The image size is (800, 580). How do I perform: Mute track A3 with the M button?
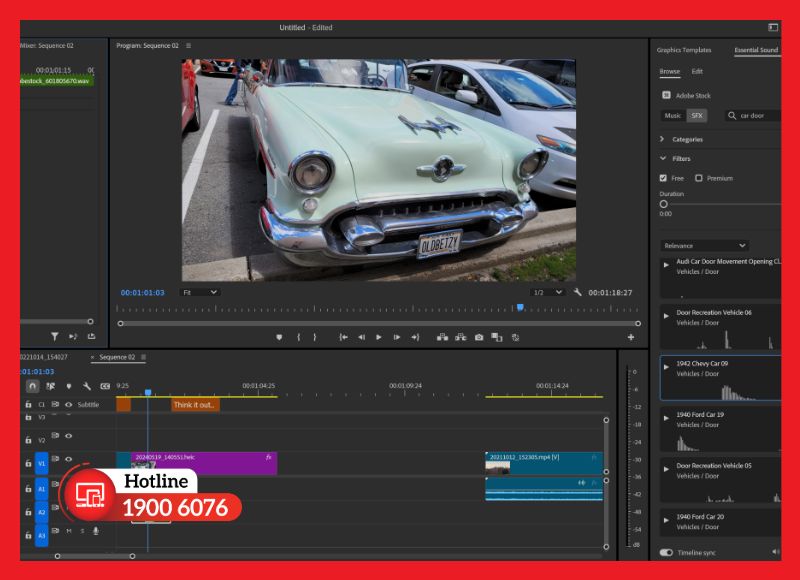(x=69, y=531)
